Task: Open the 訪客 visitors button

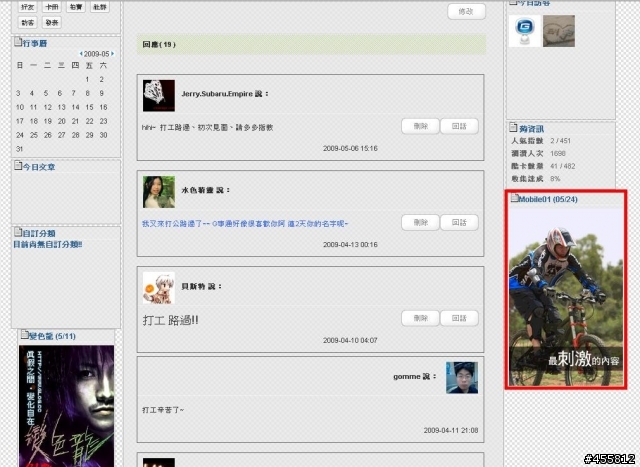Action: pos(28,22)
